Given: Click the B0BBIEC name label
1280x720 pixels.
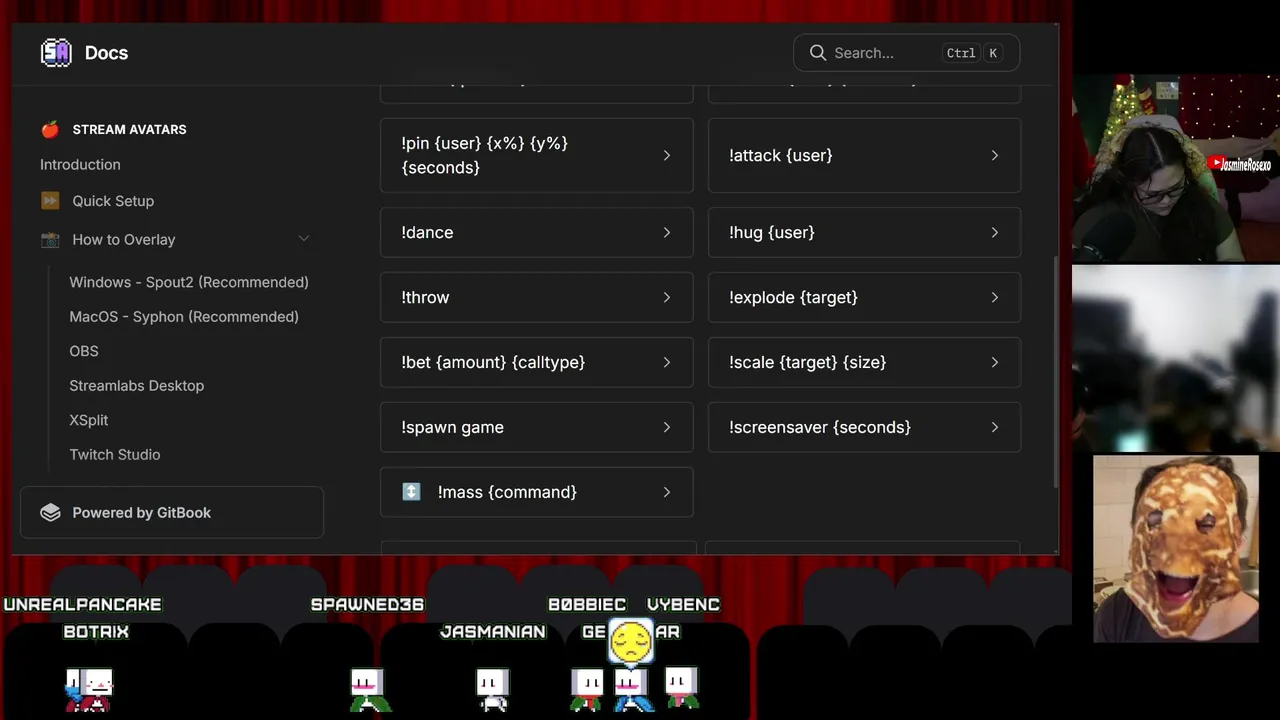Looking at the screenshot, I should tap(587, 604).
